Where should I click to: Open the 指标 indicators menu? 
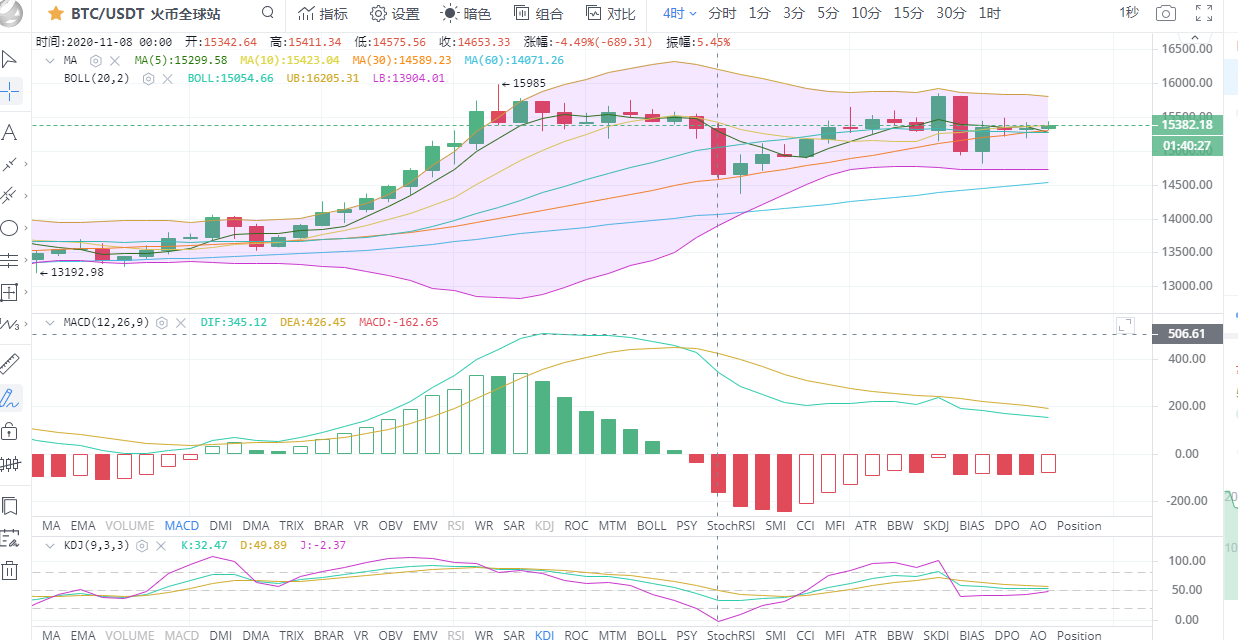tap(323, 13)
